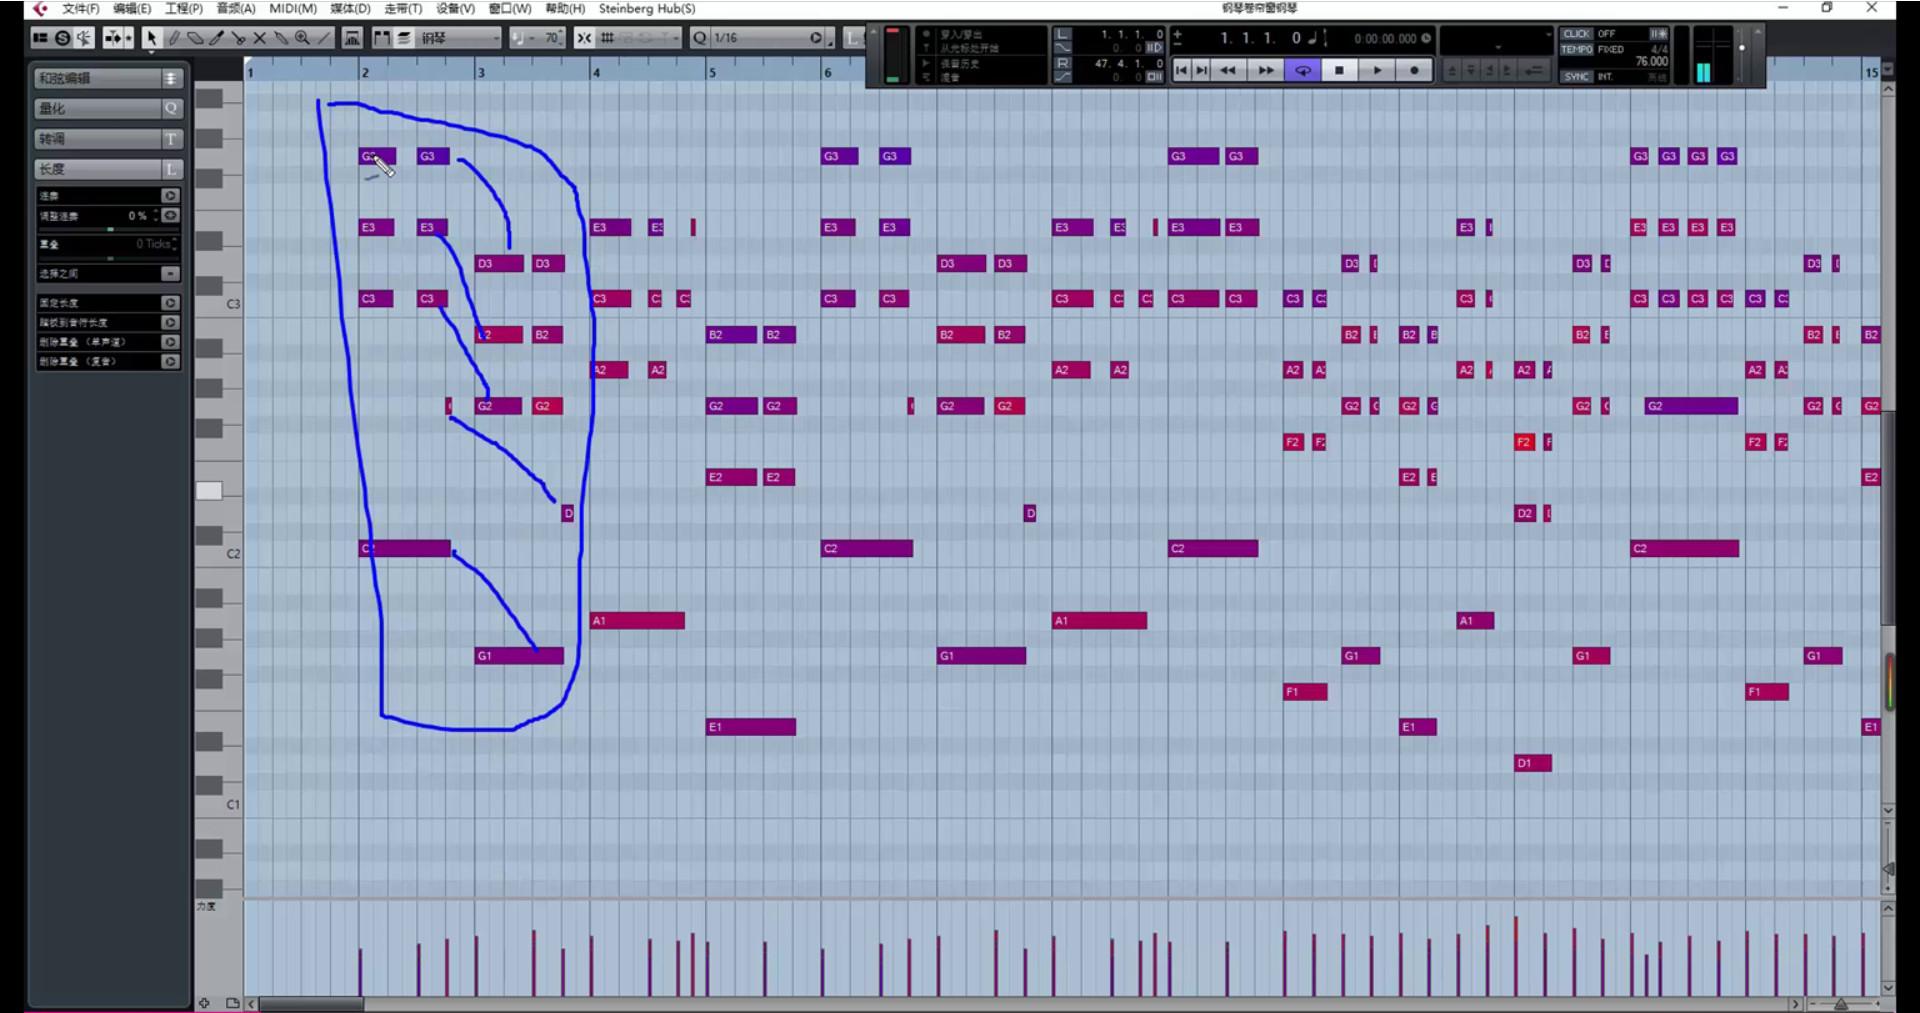
Task: Toggle the TEMPO track button
Action: click(1576, 49)
